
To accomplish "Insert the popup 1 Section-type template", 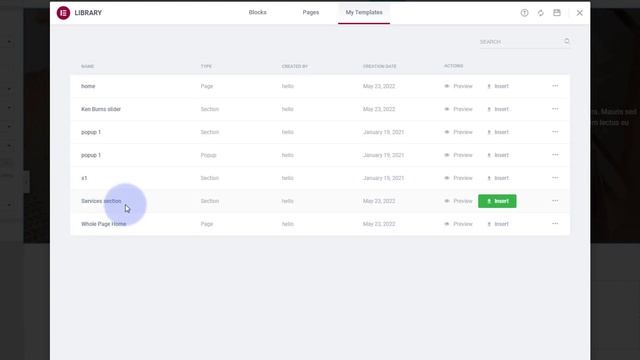I will point(498,132).
